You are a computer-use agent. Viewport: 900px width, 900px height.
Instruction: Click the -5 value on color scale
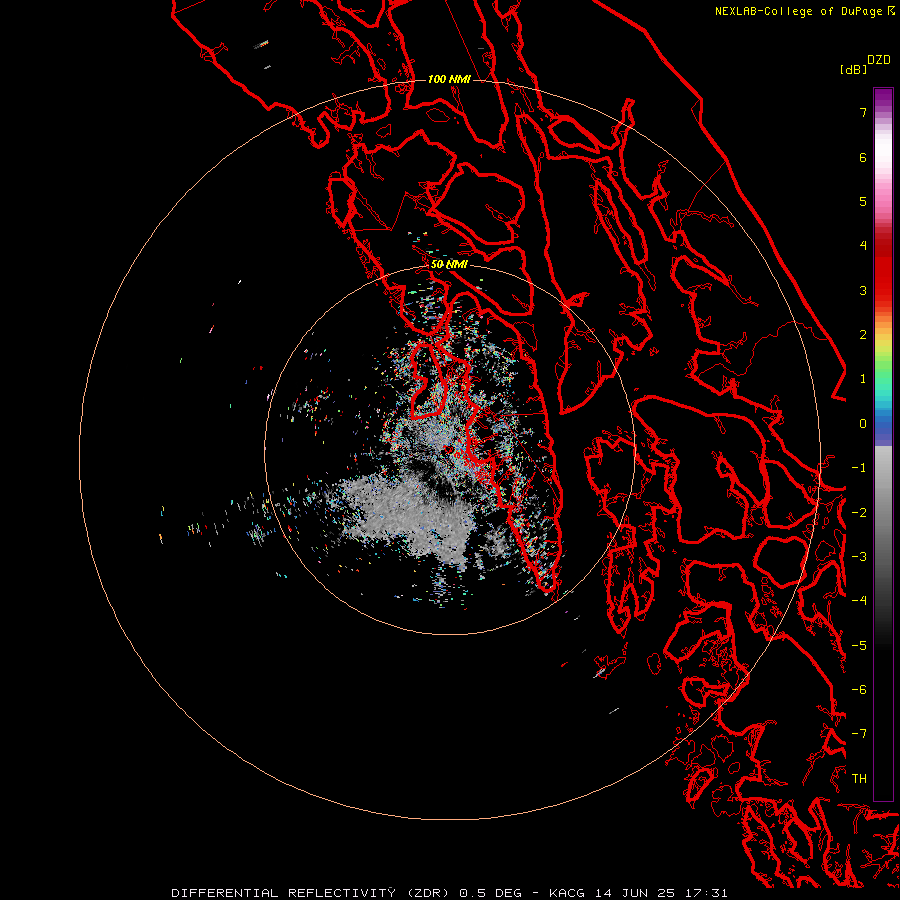pos(859,646)
